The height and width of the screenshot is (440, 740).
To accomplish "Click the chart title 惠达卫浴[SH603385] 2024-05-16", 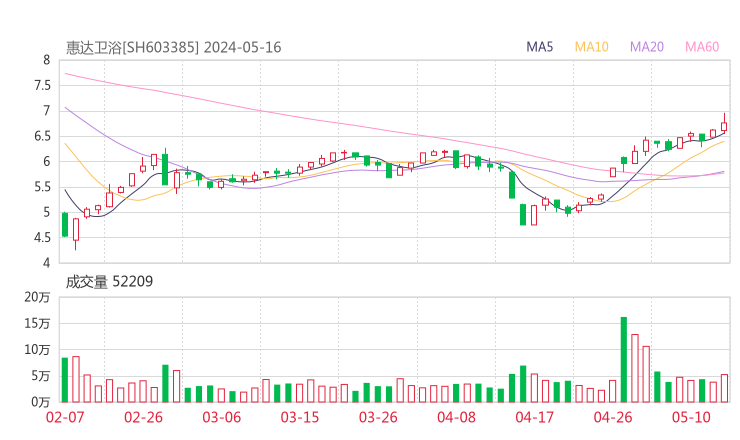I will pyautogui.click(x=173, y=48).
